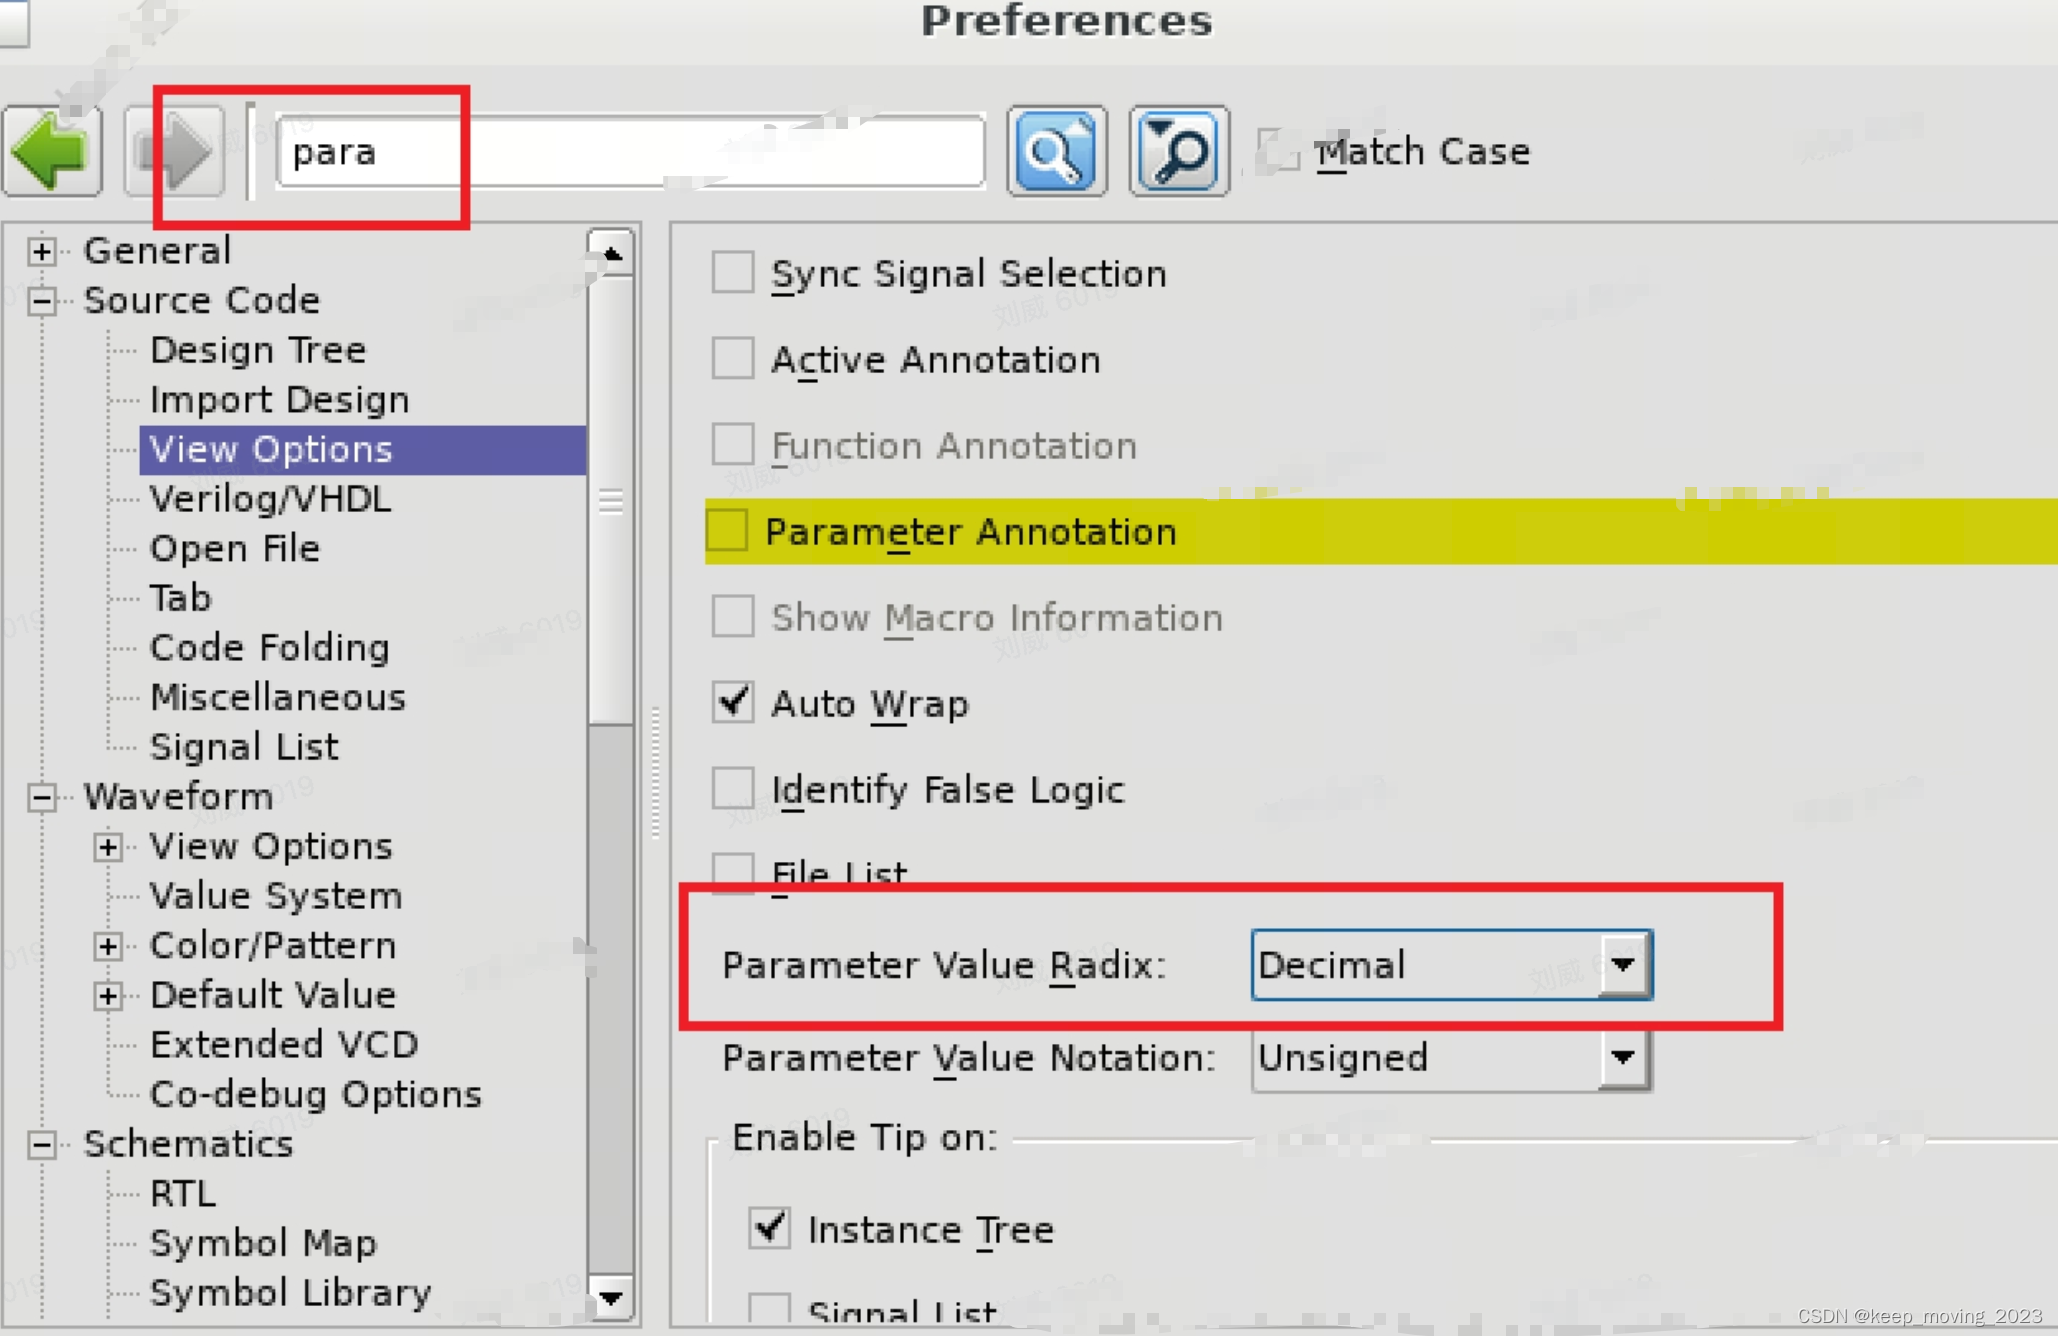This screenshot has height=1336, width=2058.
Task: Open the Code Folding settings
Action: coord(269,647)
